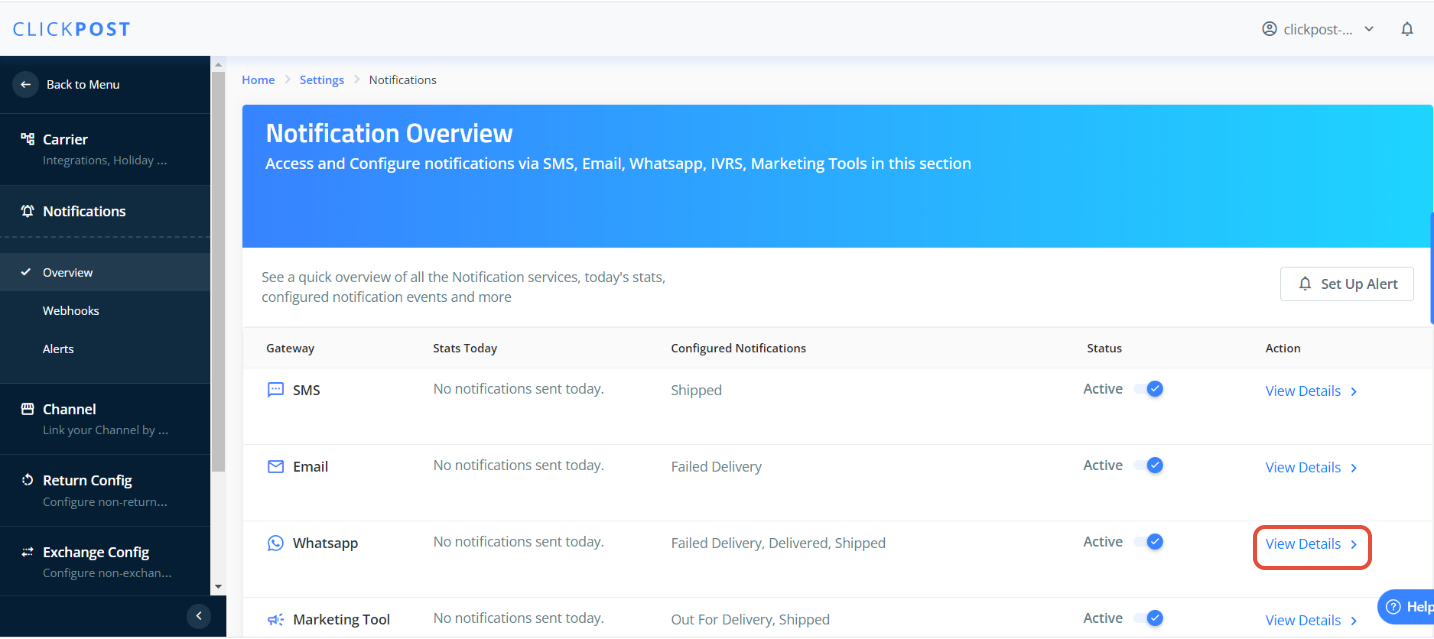1434x639 pixels.
Task: Click the Whatsapp gateway label
Action: tap(325, 543)
